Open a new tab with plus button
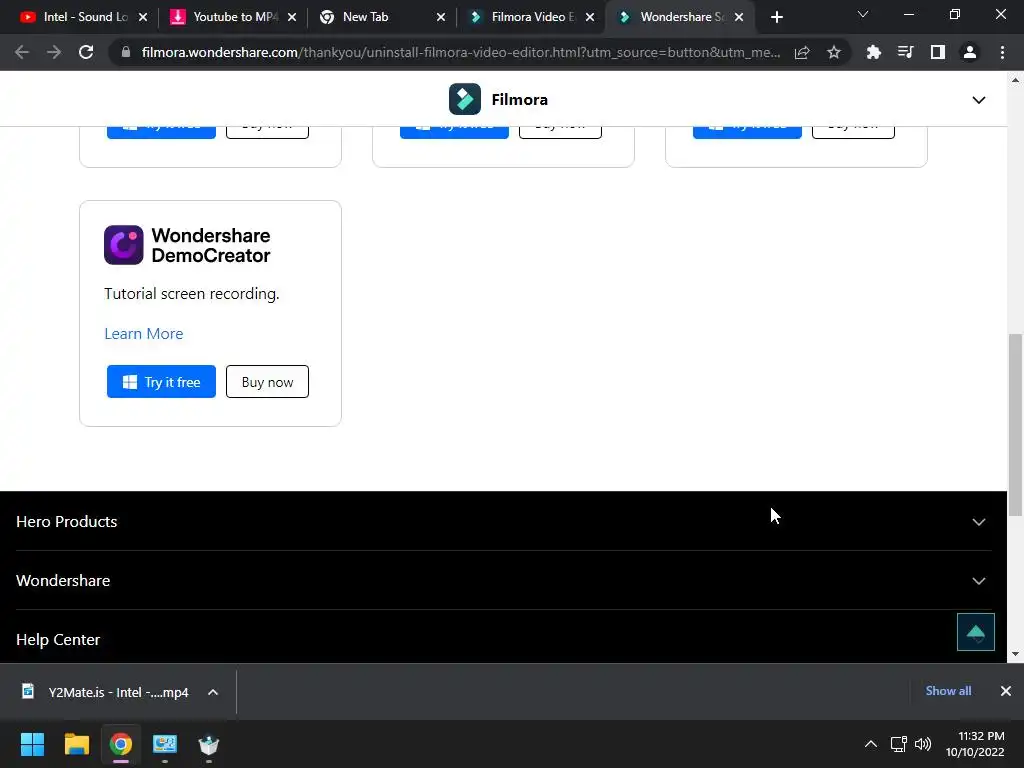Screen dimensions: 1024x768 [776, 17]
